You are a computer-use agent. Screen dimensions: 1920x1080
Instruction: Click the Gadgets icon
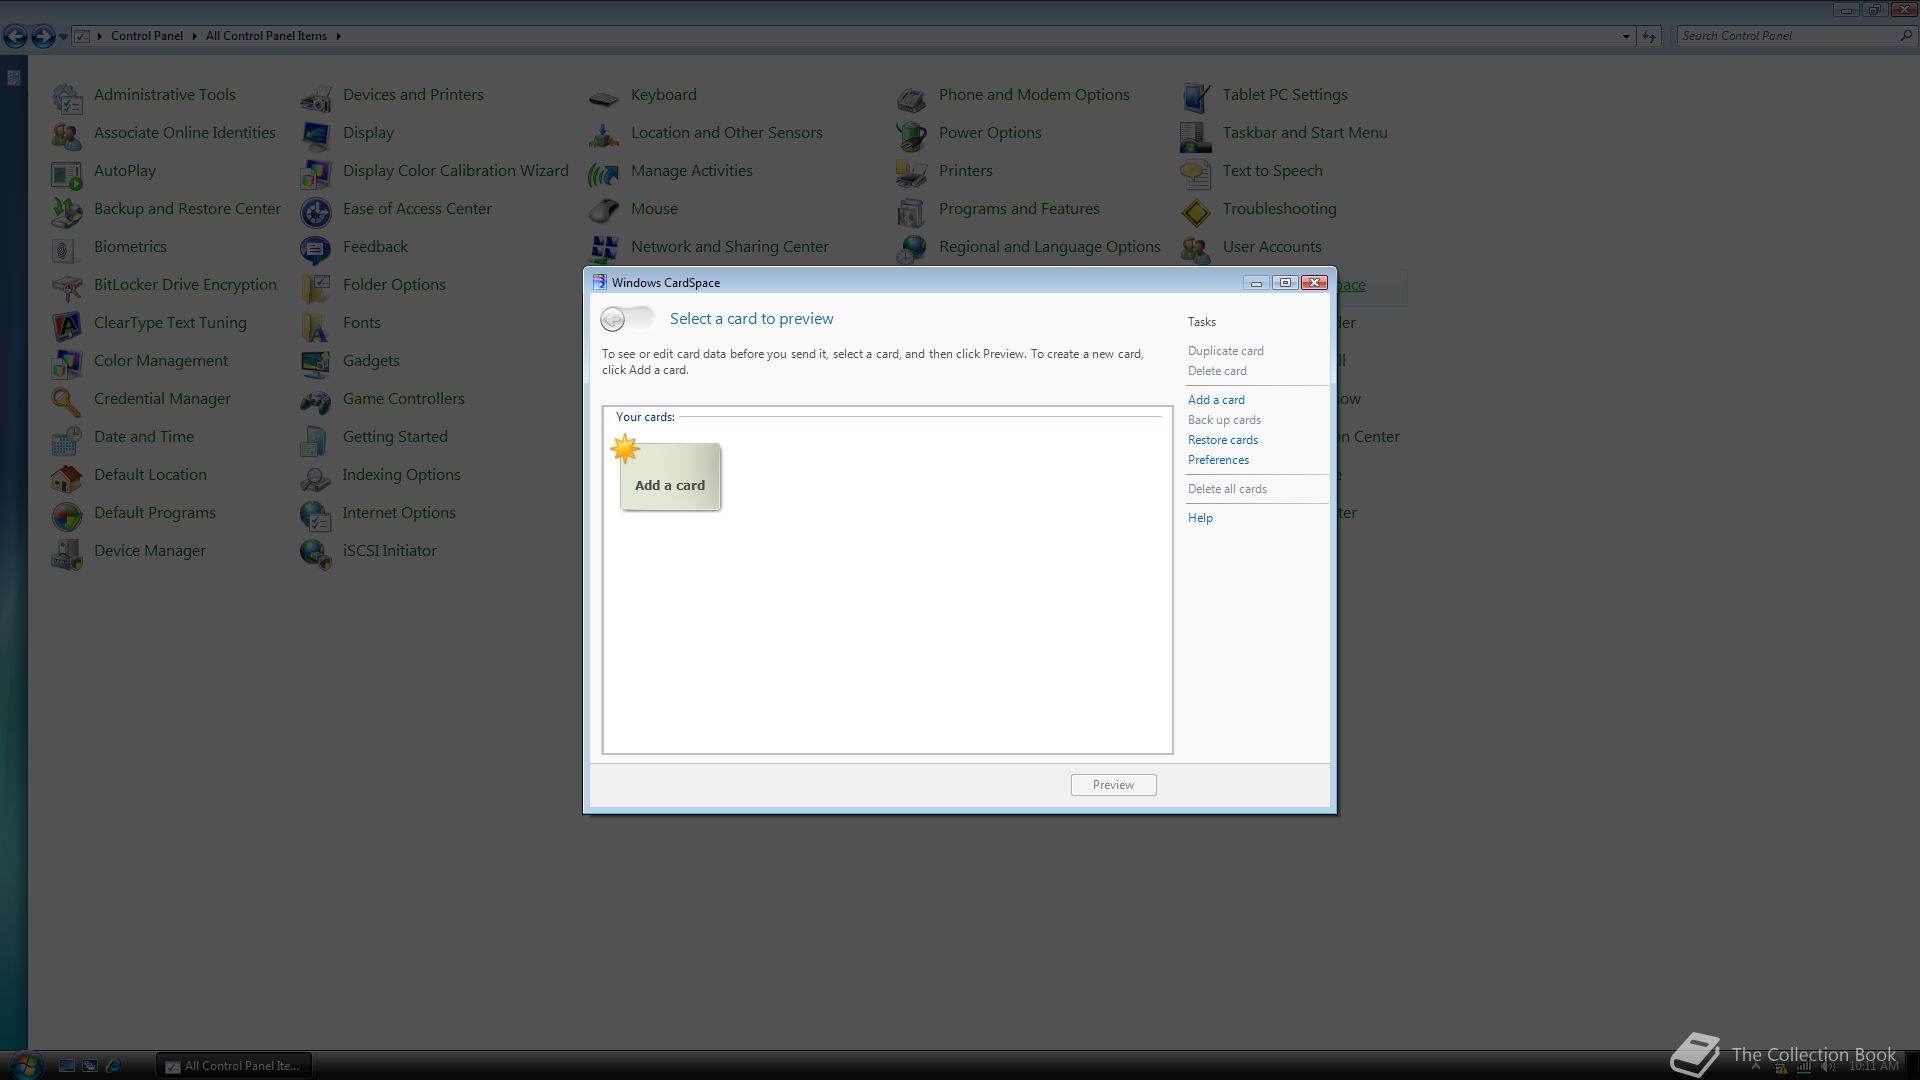click(316, 363)
